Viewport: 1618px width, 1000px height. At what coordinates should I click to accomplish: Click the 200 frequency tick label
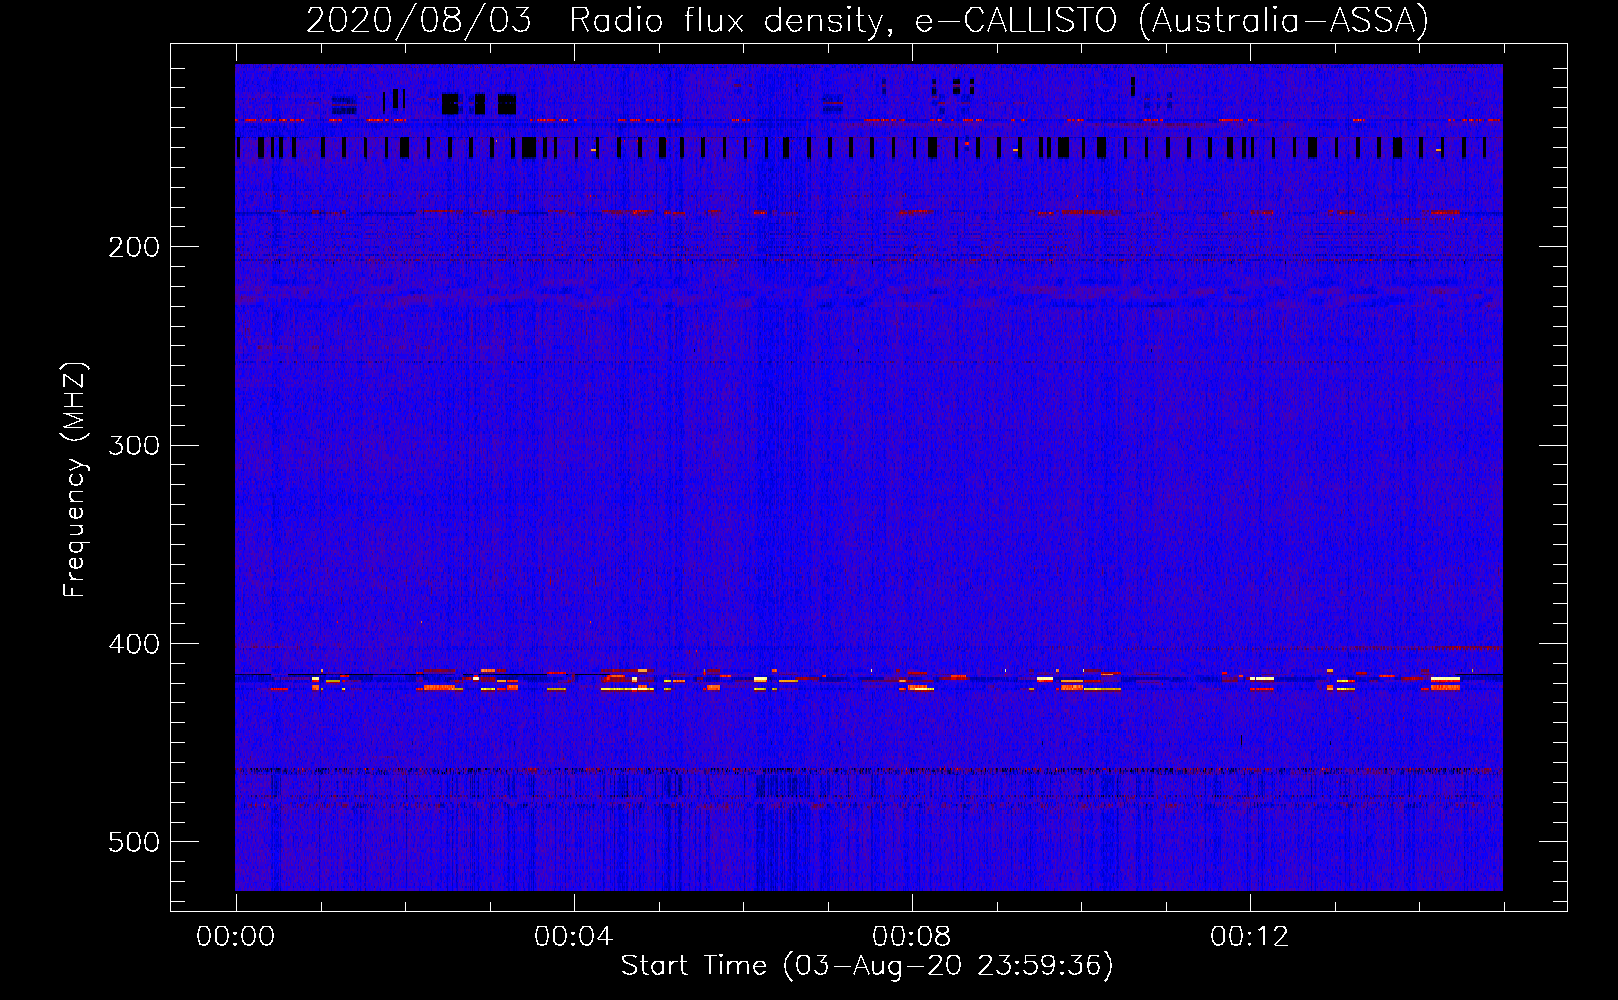tap(134, 247)
